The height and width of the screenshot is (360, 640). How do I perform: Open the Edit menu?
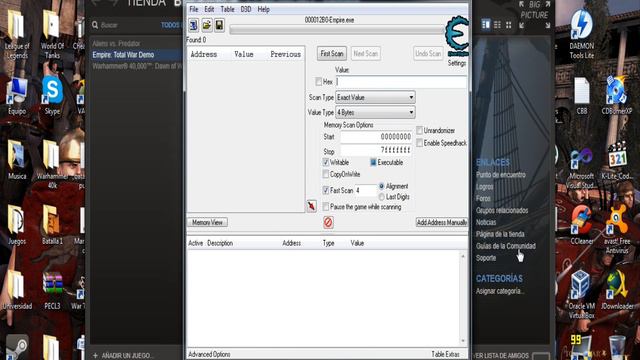click(209, 9)
